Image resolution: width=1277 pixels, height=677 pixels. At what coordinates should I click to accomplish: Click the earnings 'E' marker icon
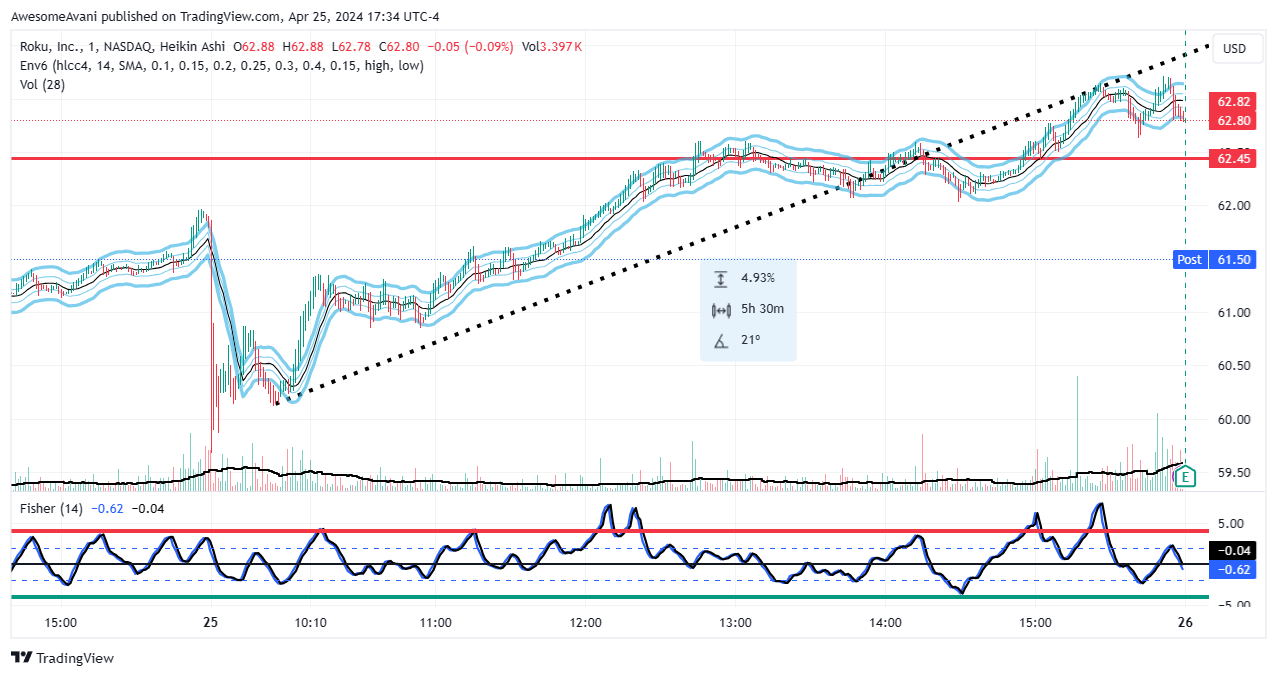tap(1185, 477)
